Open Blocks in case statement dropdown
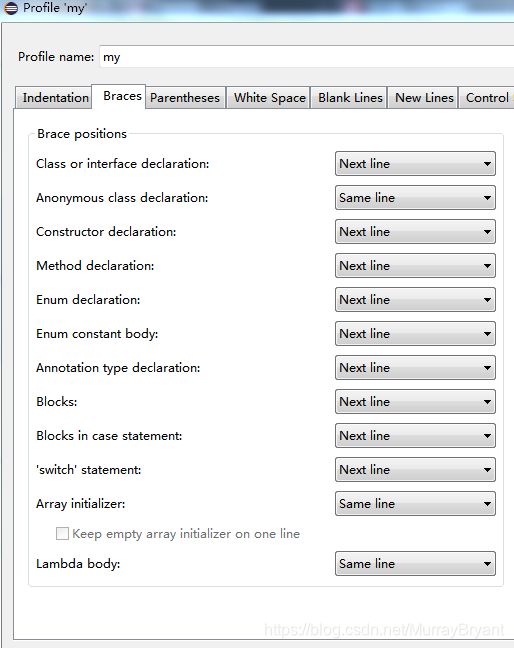 pos(415,436)
